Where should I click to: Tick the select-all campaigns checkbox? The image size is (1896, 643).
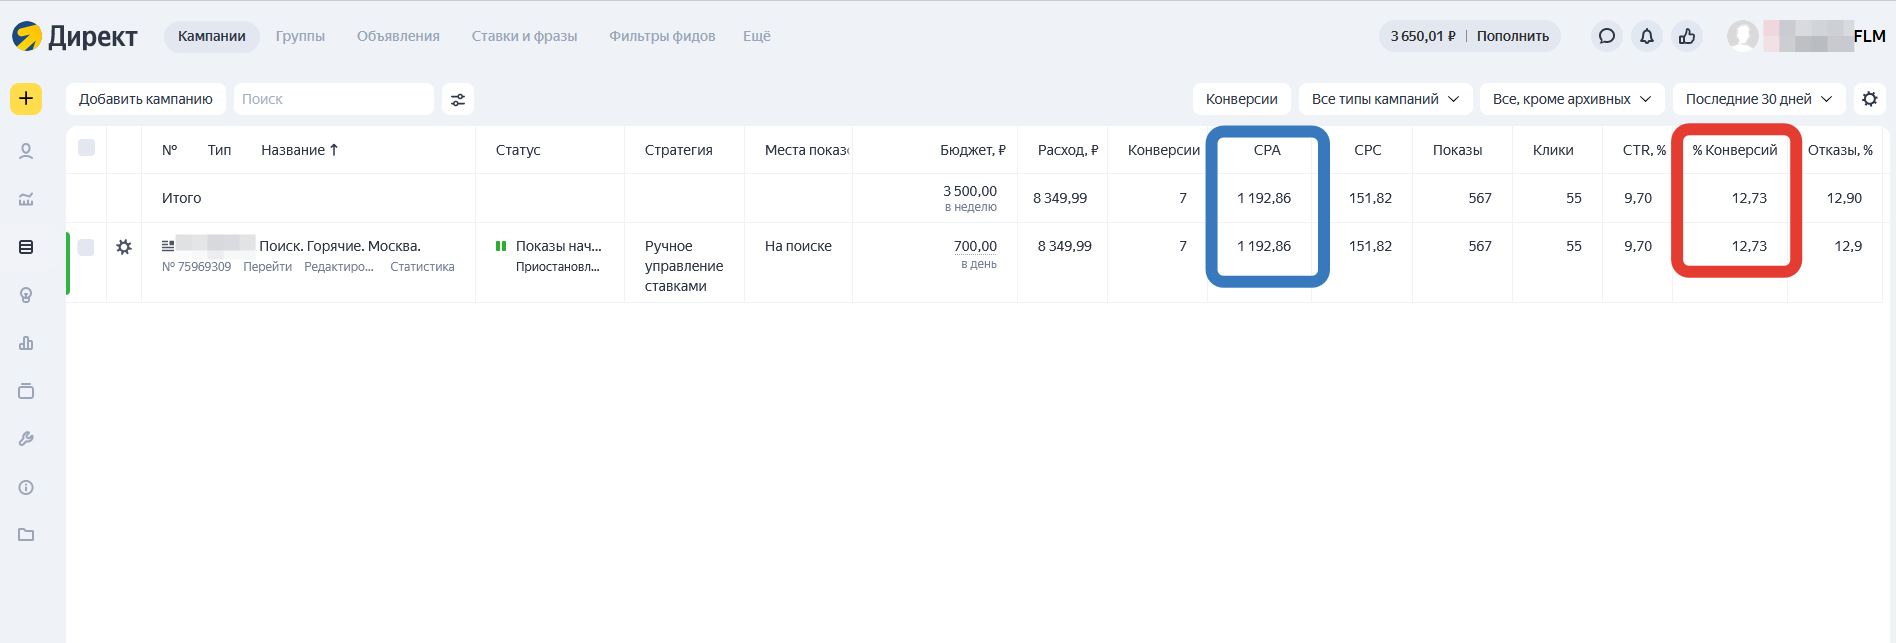click(x=87, y=148)
